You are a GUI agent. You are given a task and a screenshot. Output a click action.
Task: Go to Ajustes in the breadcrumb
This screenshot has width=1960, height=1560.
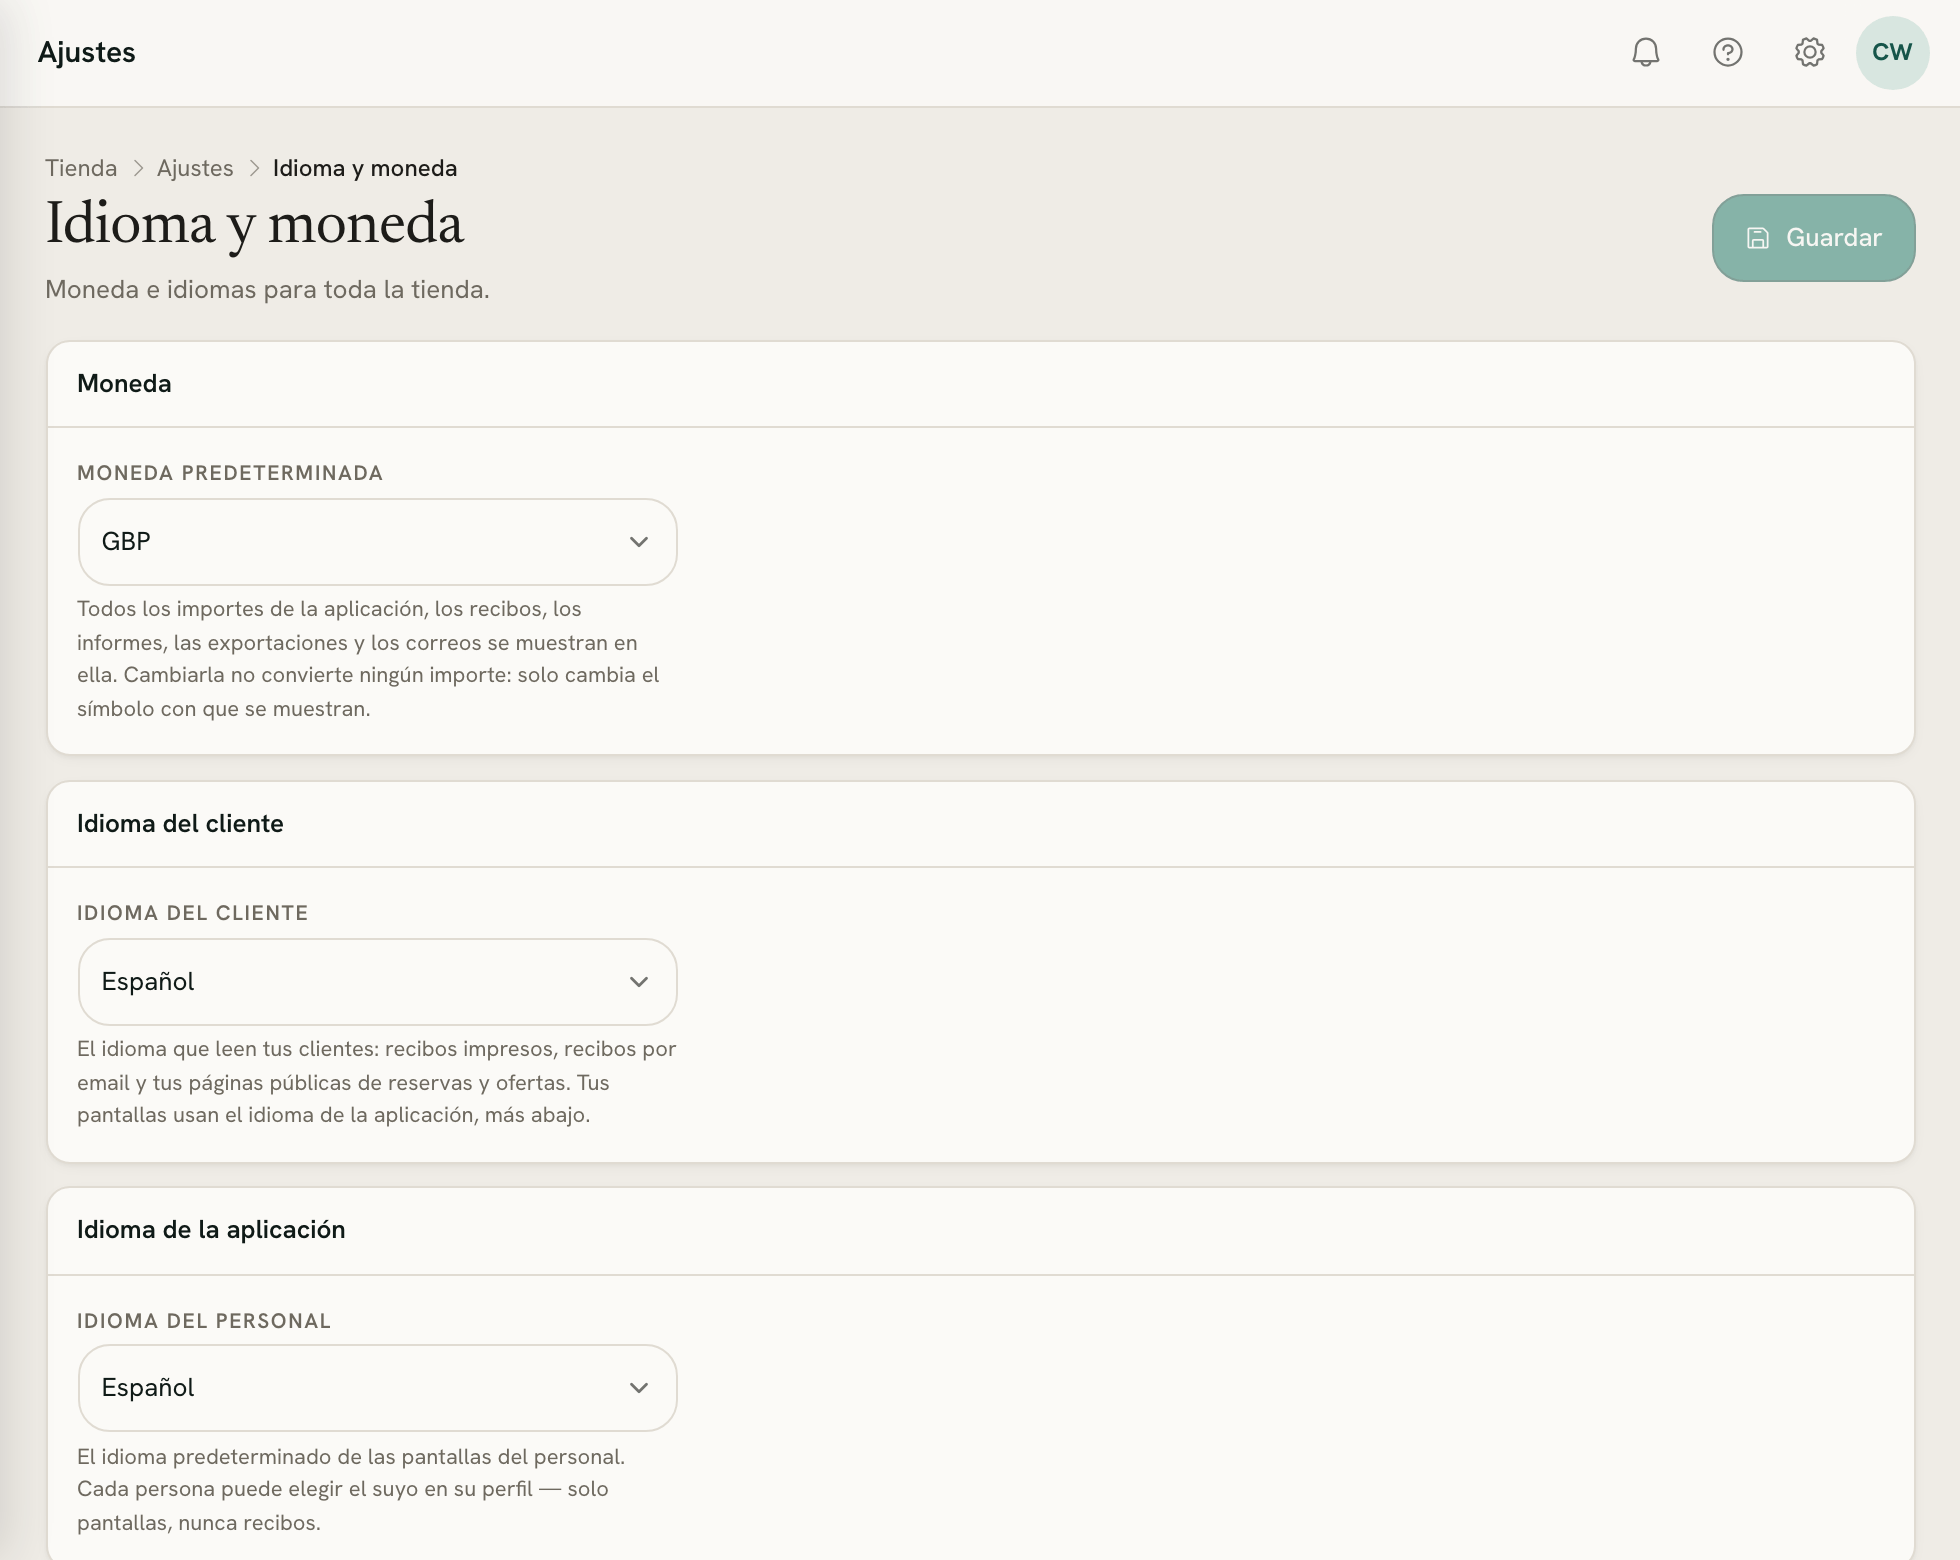(195, 168)
